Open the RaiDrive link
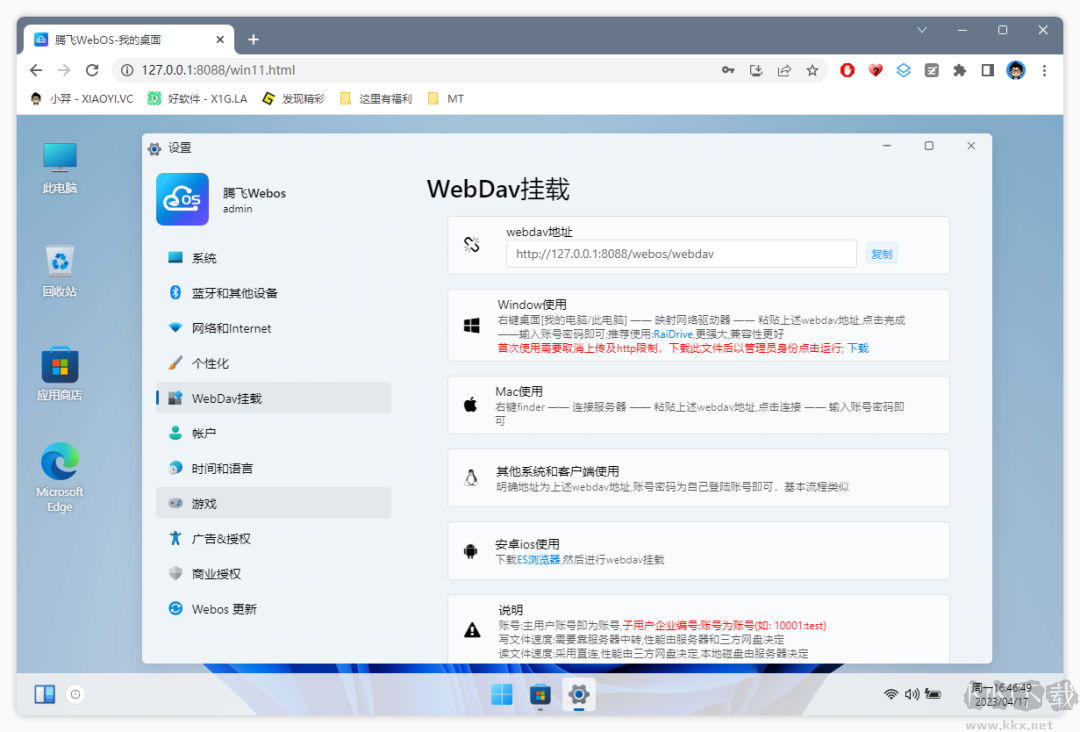Image resolution: width=1080 pixels, height=732 pixels. pyautogui.click(x=673, y=334)
